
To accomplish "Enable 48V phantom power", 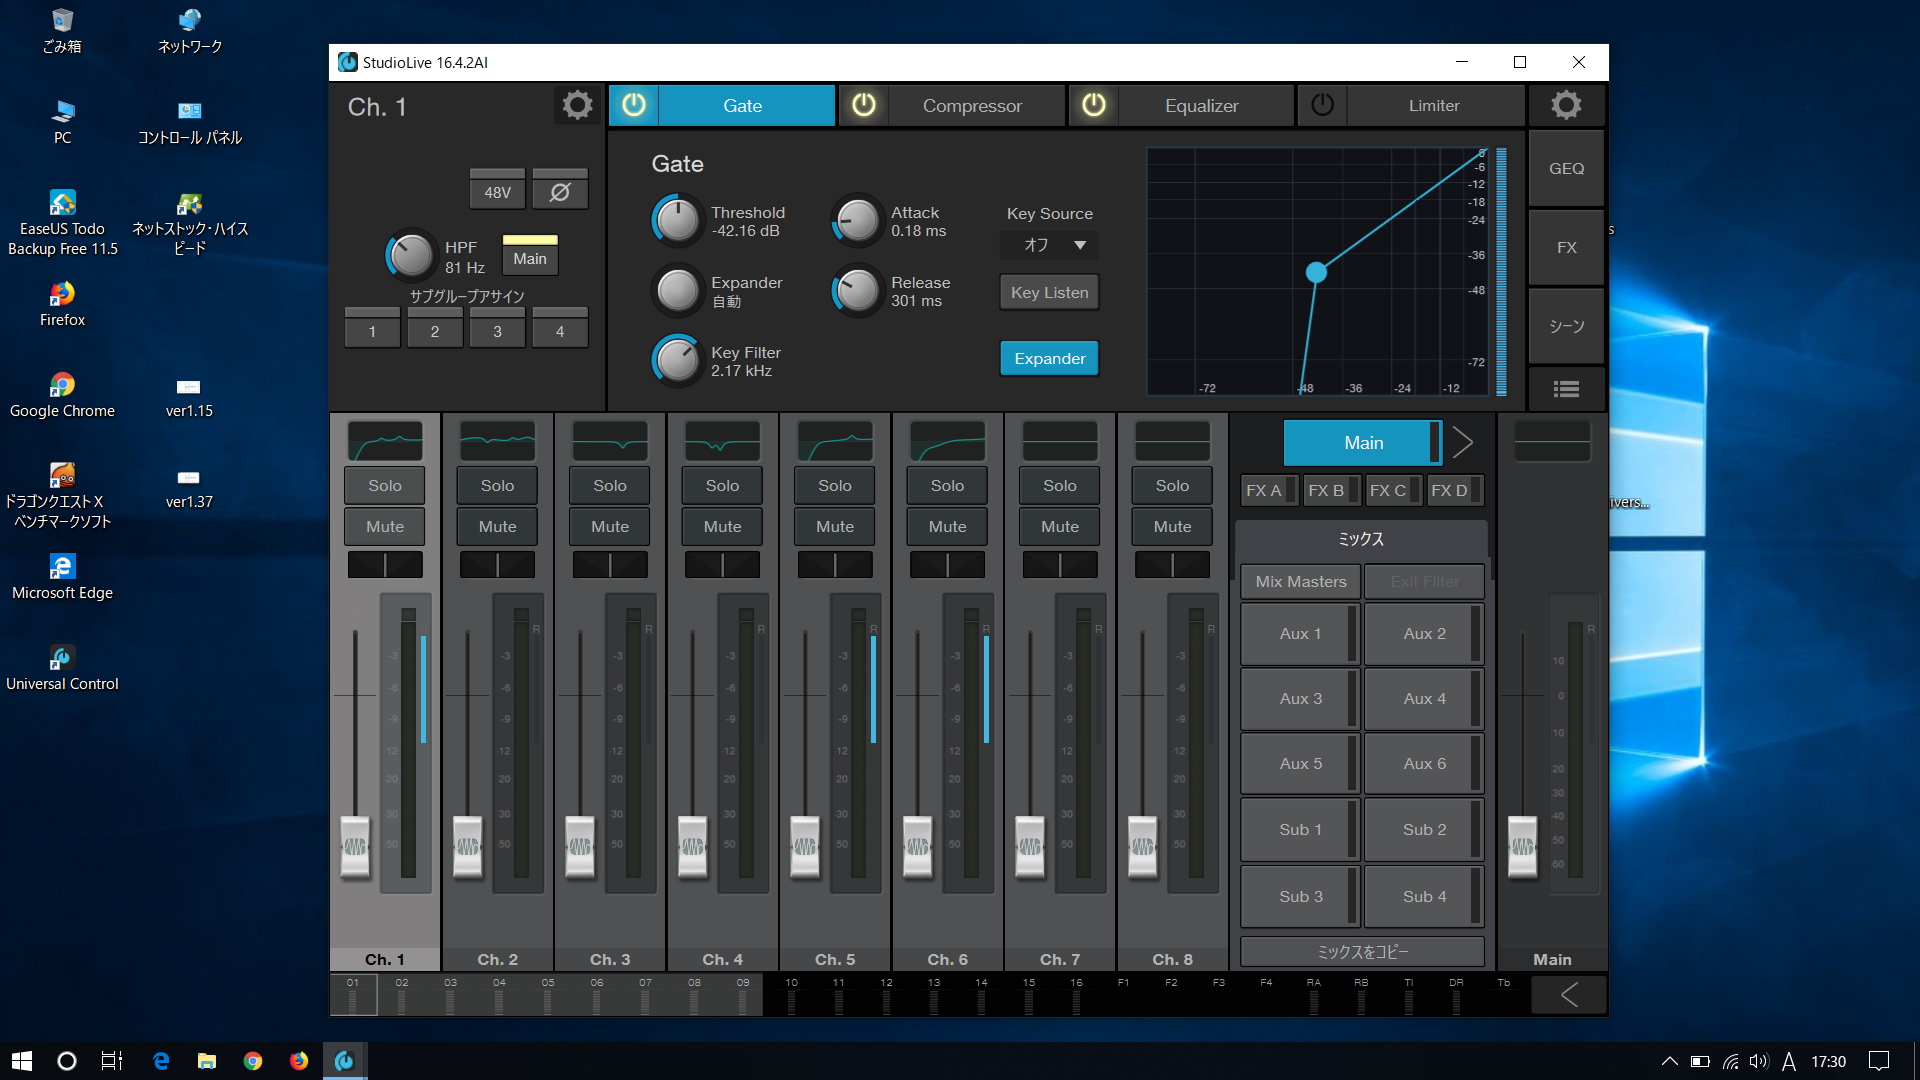I will tap(497, 192).
